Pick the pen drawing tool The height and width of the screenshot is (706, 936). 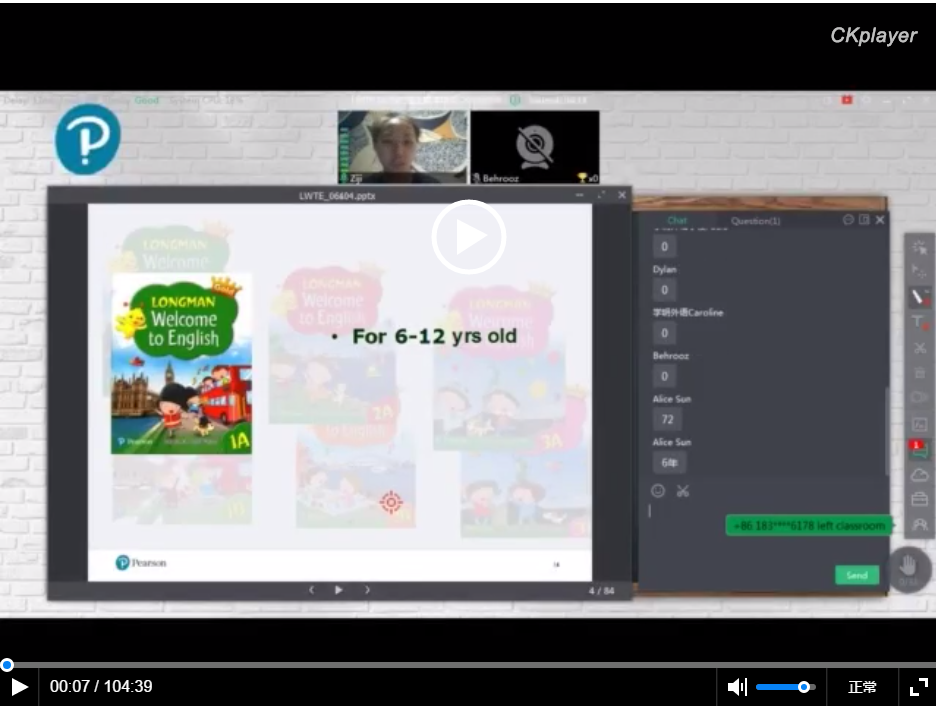pos(919,297)
